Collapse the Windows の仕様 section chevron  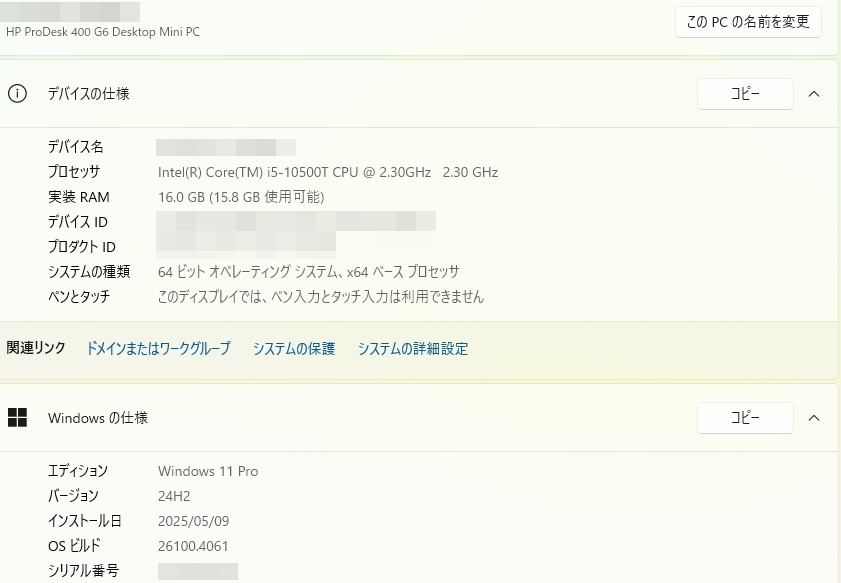(814, 418)
